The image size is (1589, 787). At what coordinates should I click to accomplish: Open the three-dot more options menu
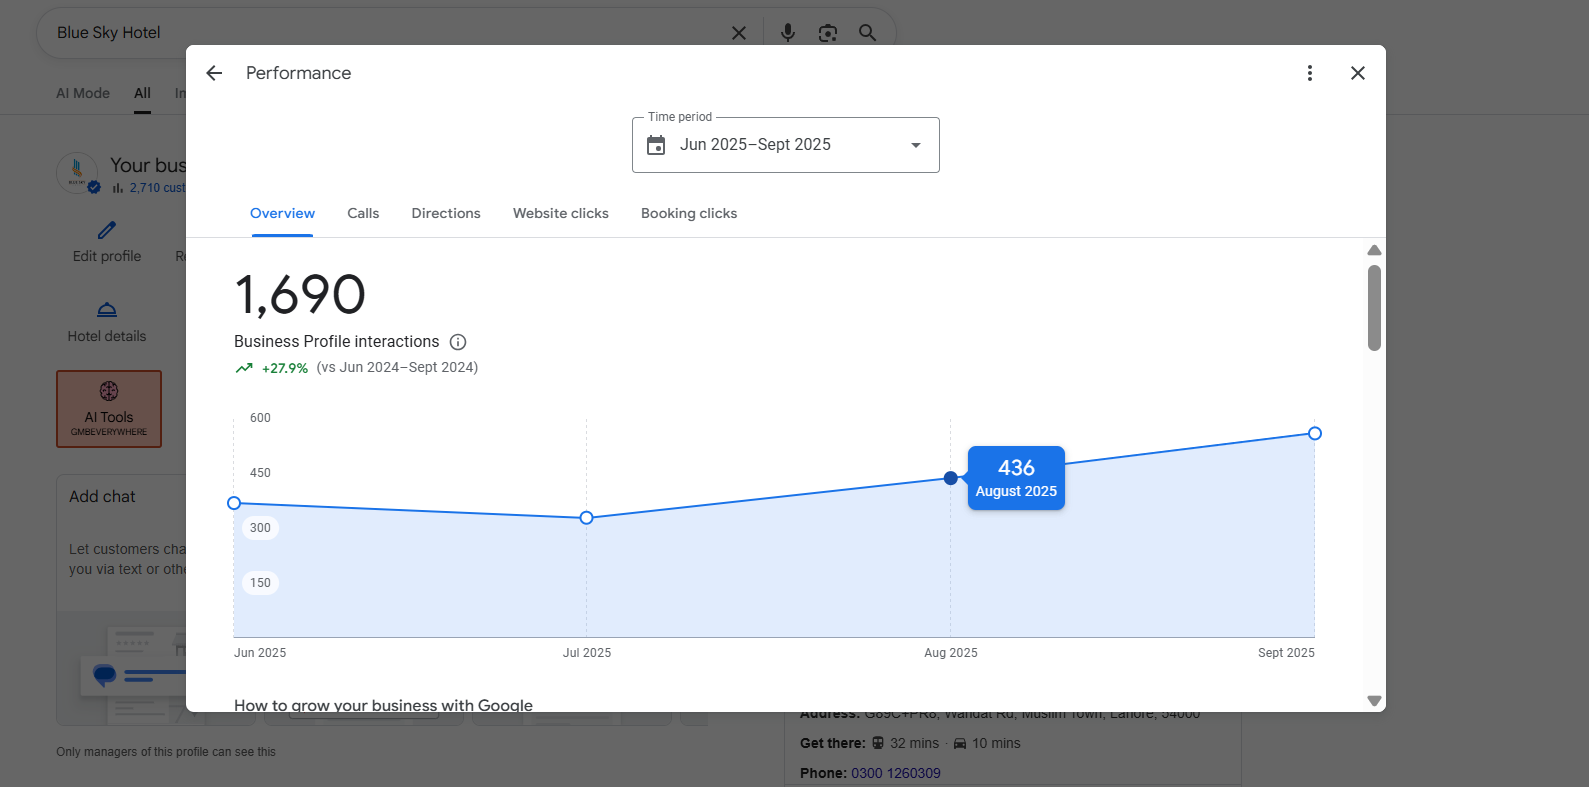point(1309,73)
